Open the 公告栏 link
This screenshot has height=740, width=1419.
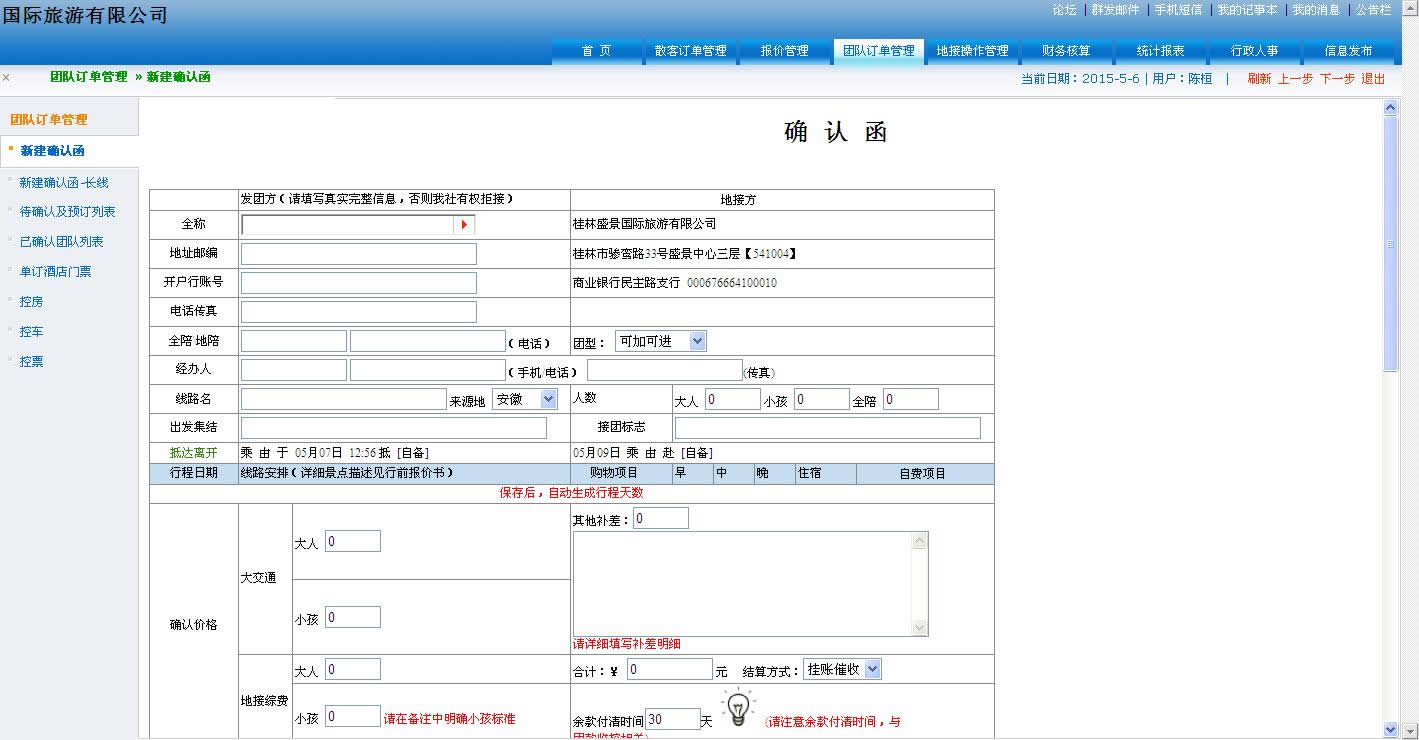pos(1373,10)
